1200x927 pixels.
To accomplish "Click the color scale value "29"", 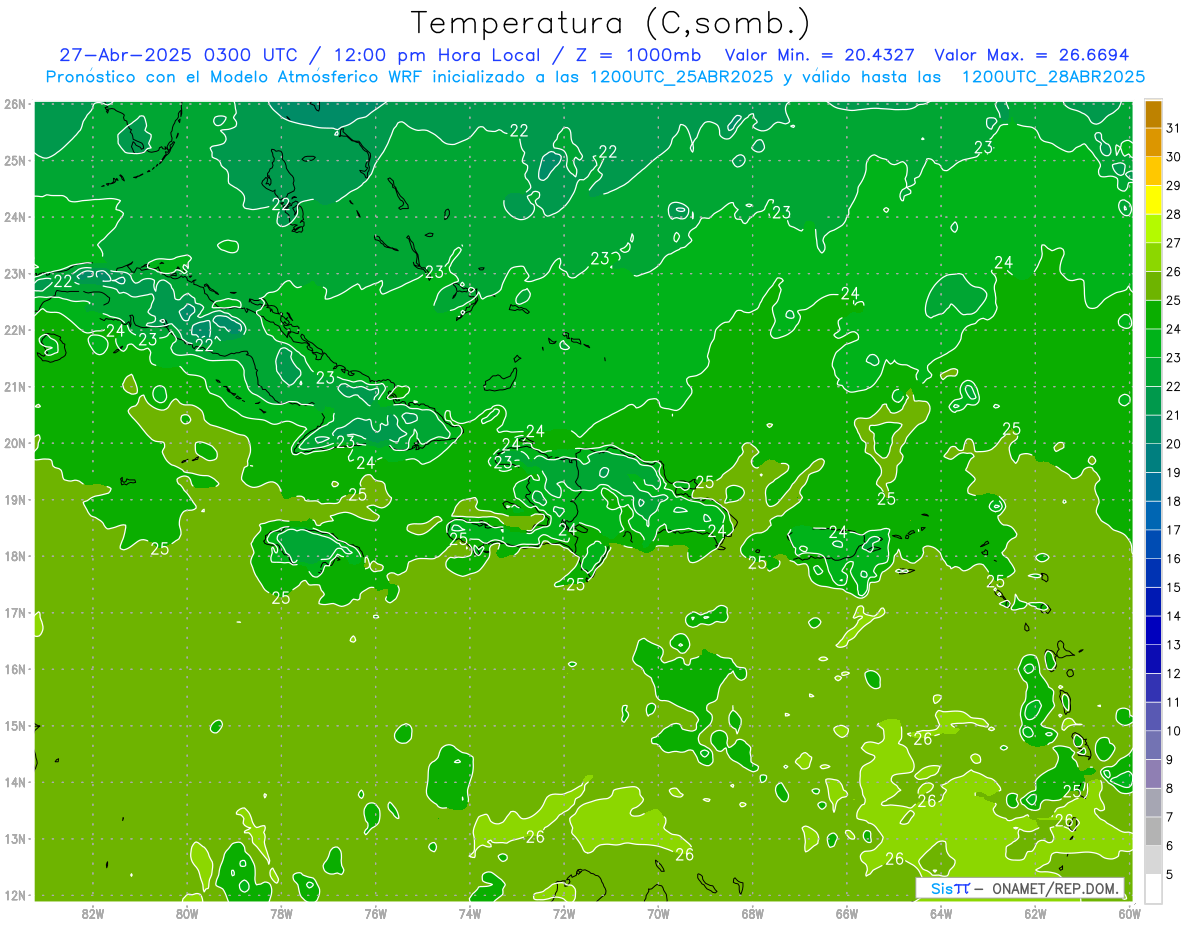I will tap(1174, 186).
